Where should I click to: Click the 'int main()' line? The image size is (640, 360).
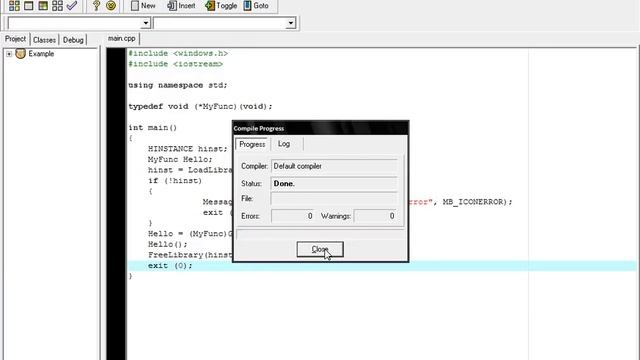click(x=153, y=128)
